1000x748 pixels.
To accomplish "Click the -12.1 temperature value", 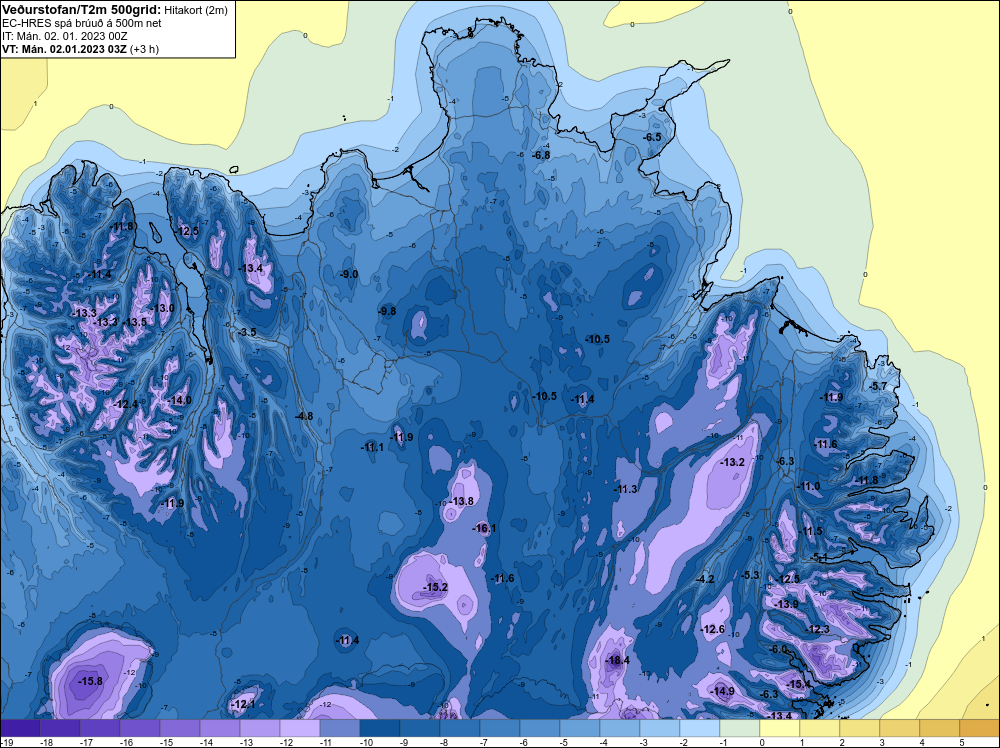I will tap(243, 704).
